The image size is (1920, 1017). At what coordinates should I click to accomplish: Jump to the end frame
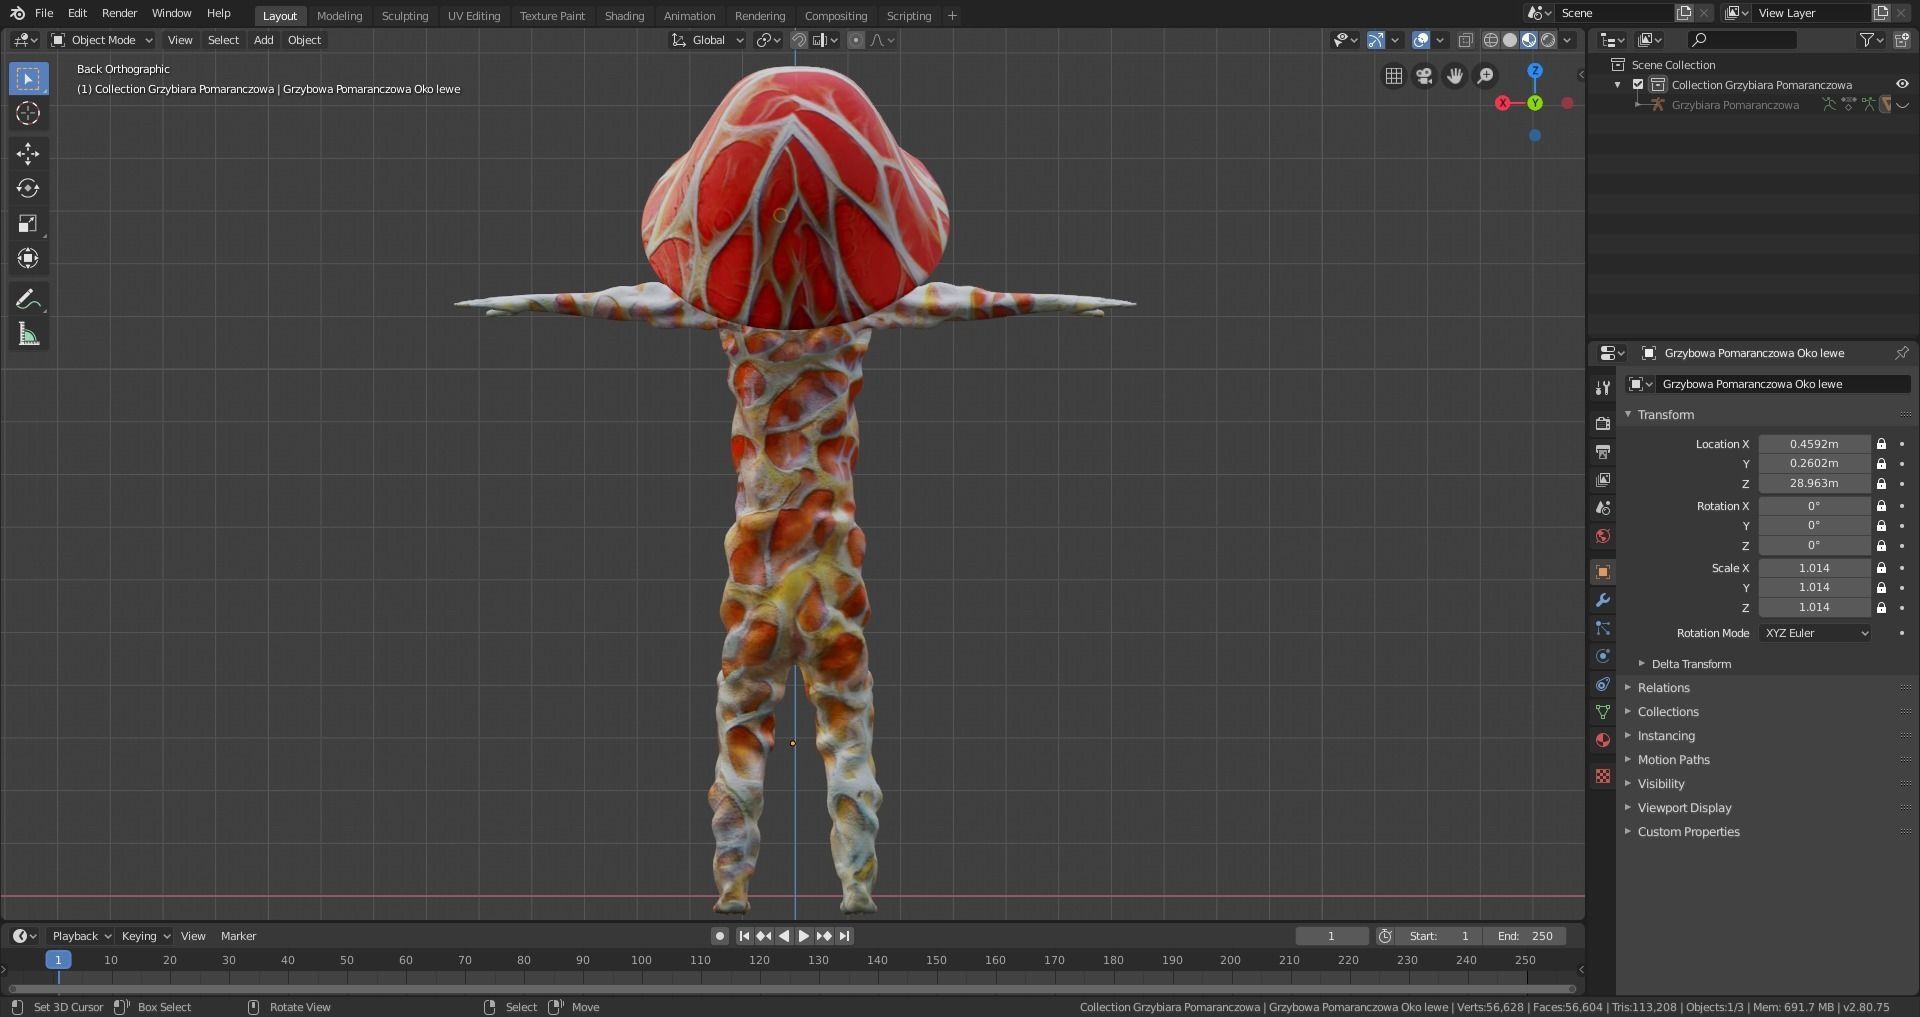pos(844,936)
